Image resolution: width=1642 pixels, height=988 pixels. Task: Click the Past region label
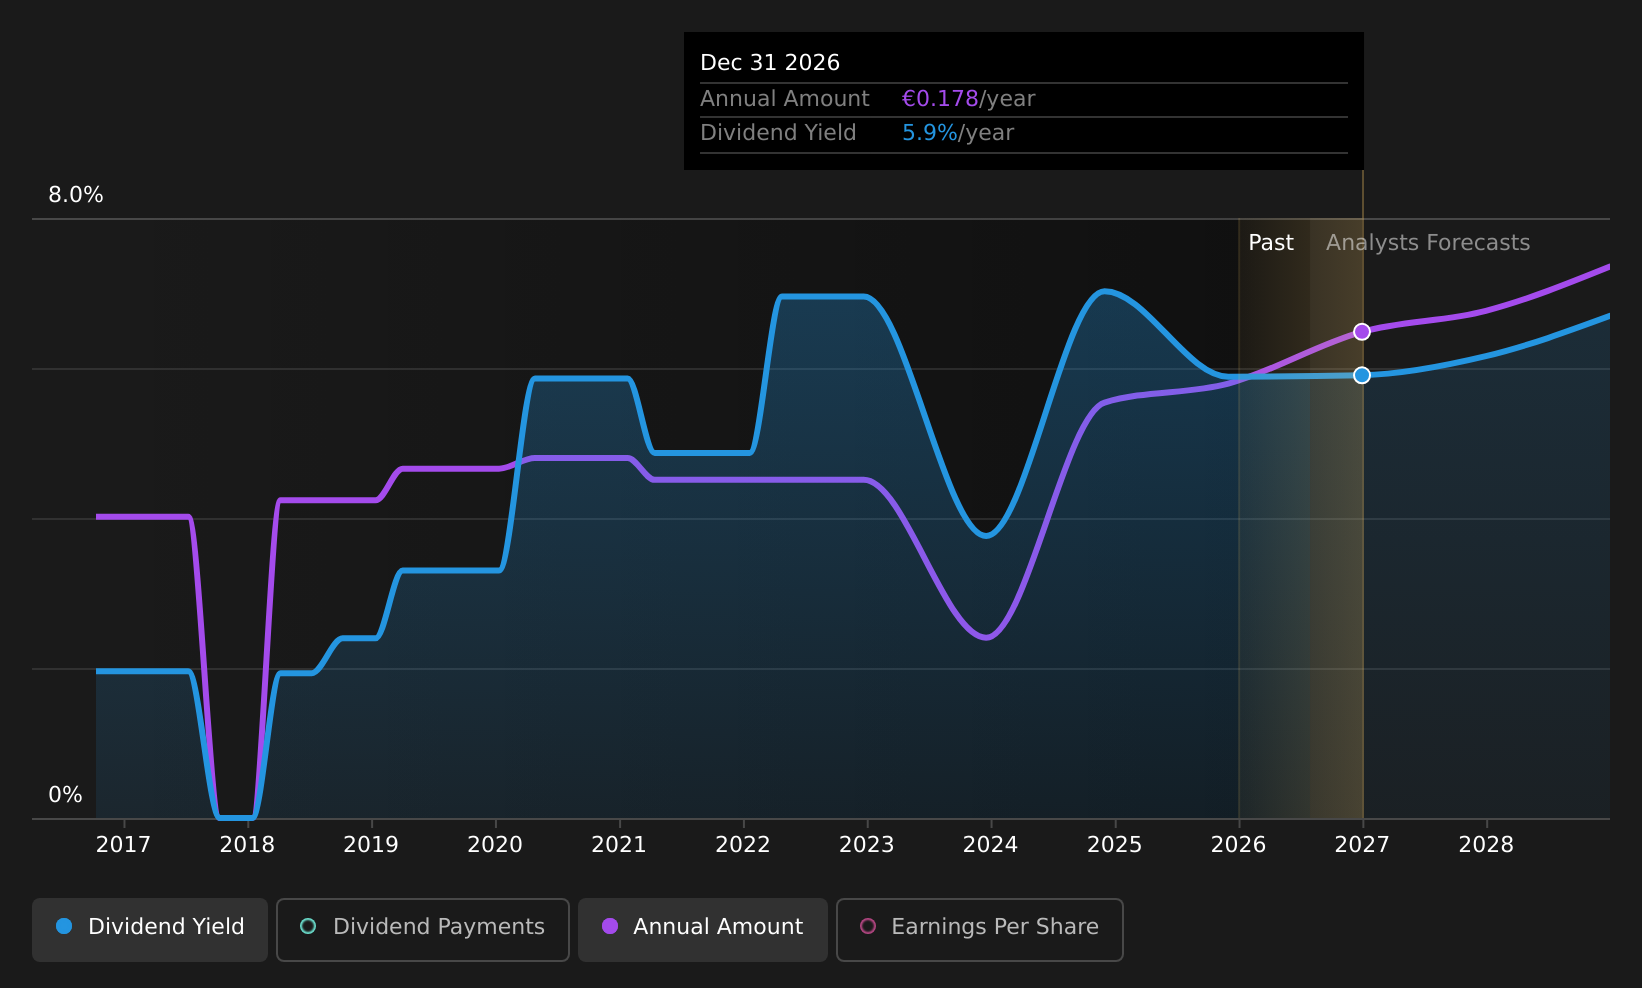pyautogui.click(x=1271, y=243)
